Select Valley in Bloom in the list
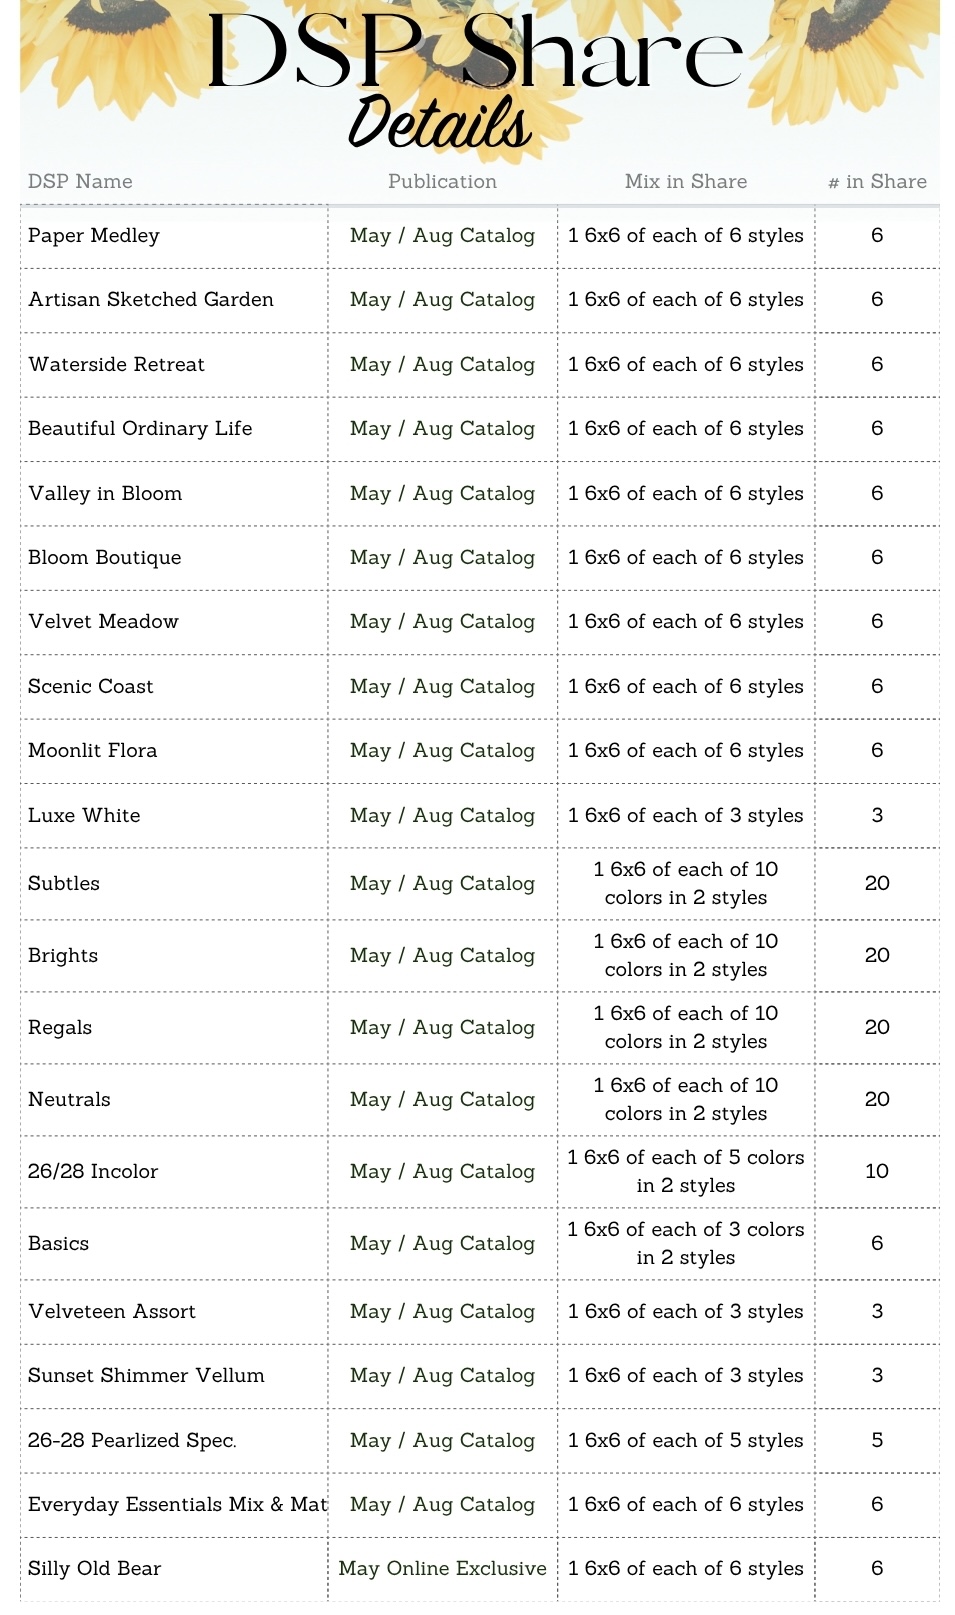Screen dimensions: 955x1615 (x=105, y=493)
